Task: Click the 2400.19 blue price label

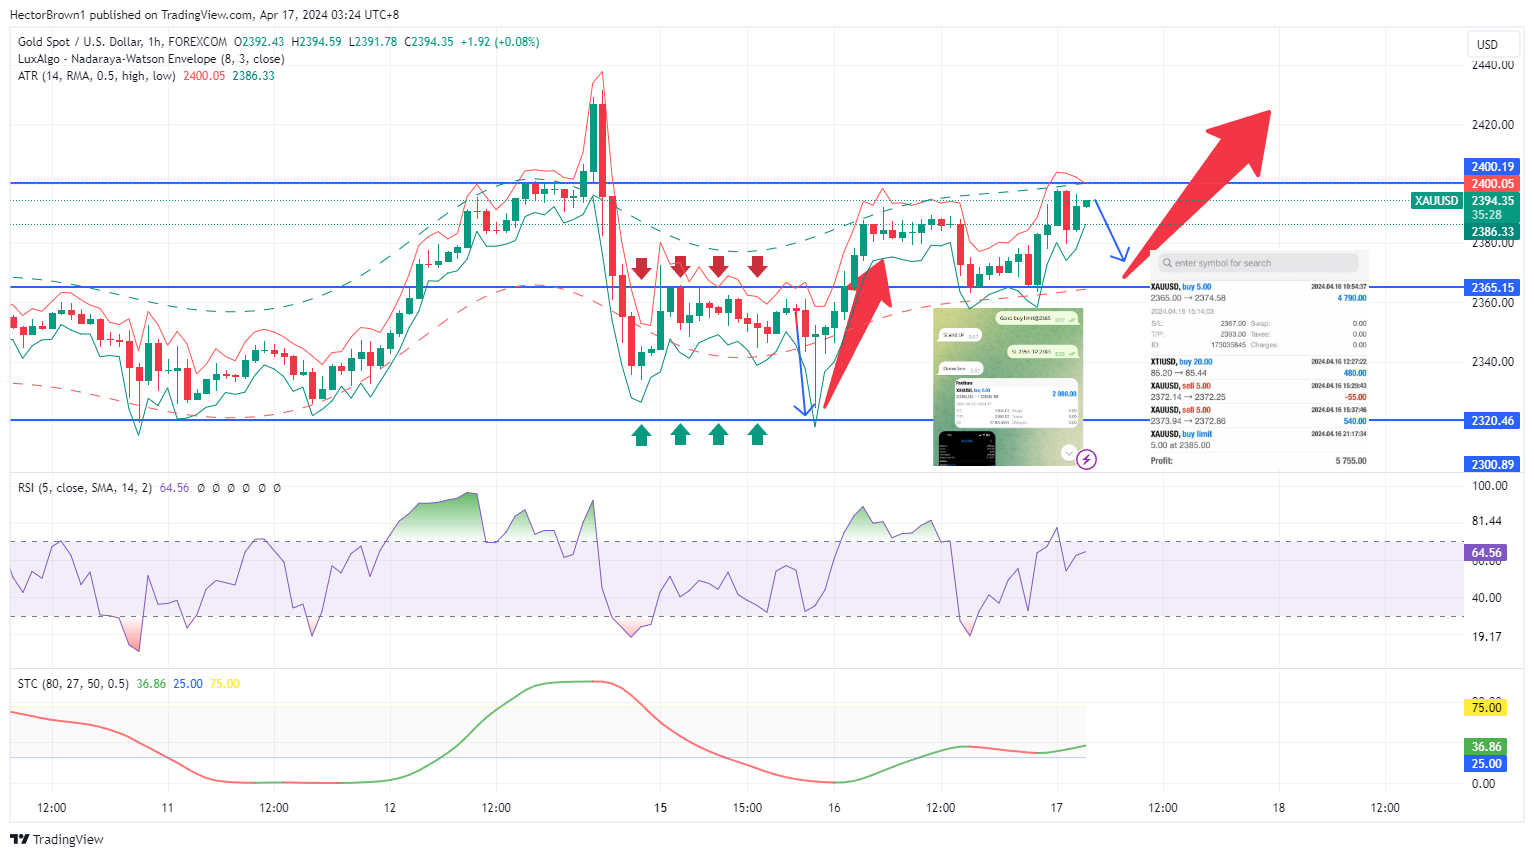Action: point(1492,167)
